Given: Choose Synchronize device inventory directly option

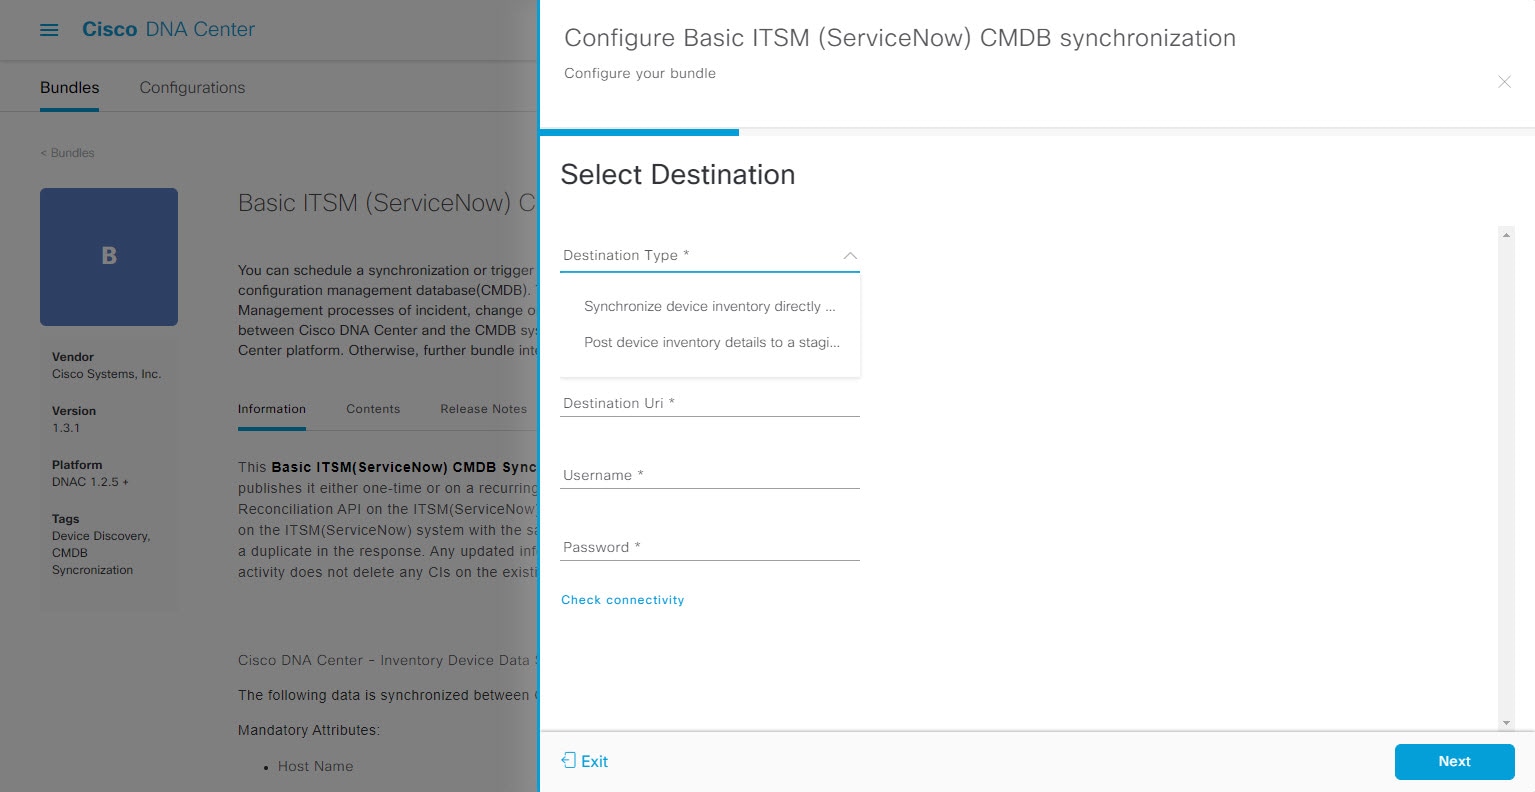Looking at the screenshot, I should 710,306.
